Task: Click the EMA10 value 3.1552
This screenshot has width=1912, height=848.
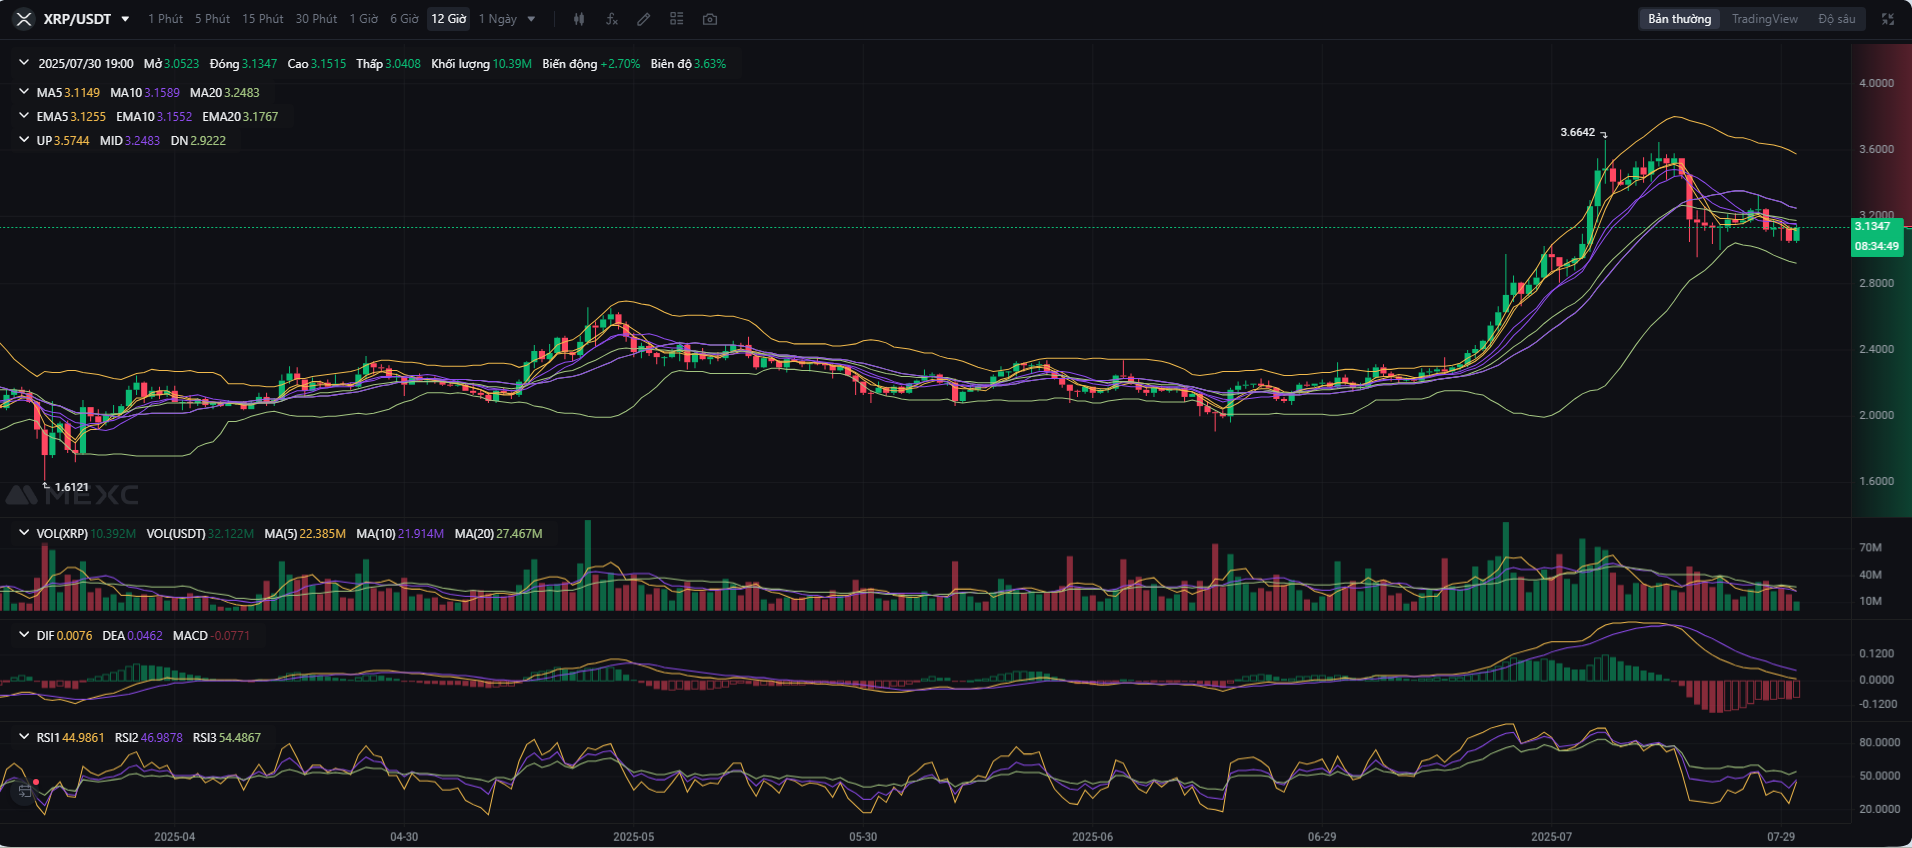Action: point(174,117)
